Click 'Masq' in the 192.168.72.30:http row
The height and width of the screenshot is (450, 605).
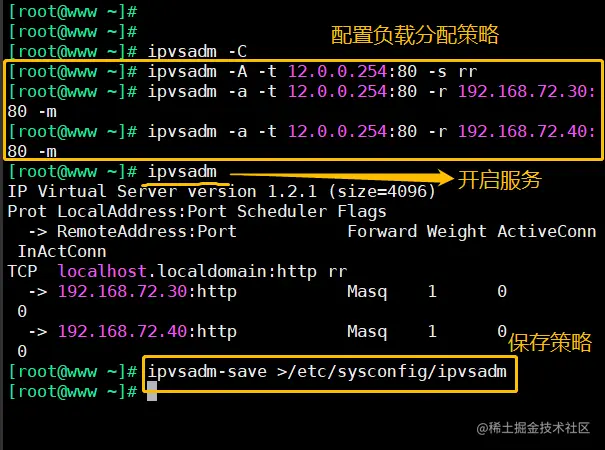tap(367, 291)
